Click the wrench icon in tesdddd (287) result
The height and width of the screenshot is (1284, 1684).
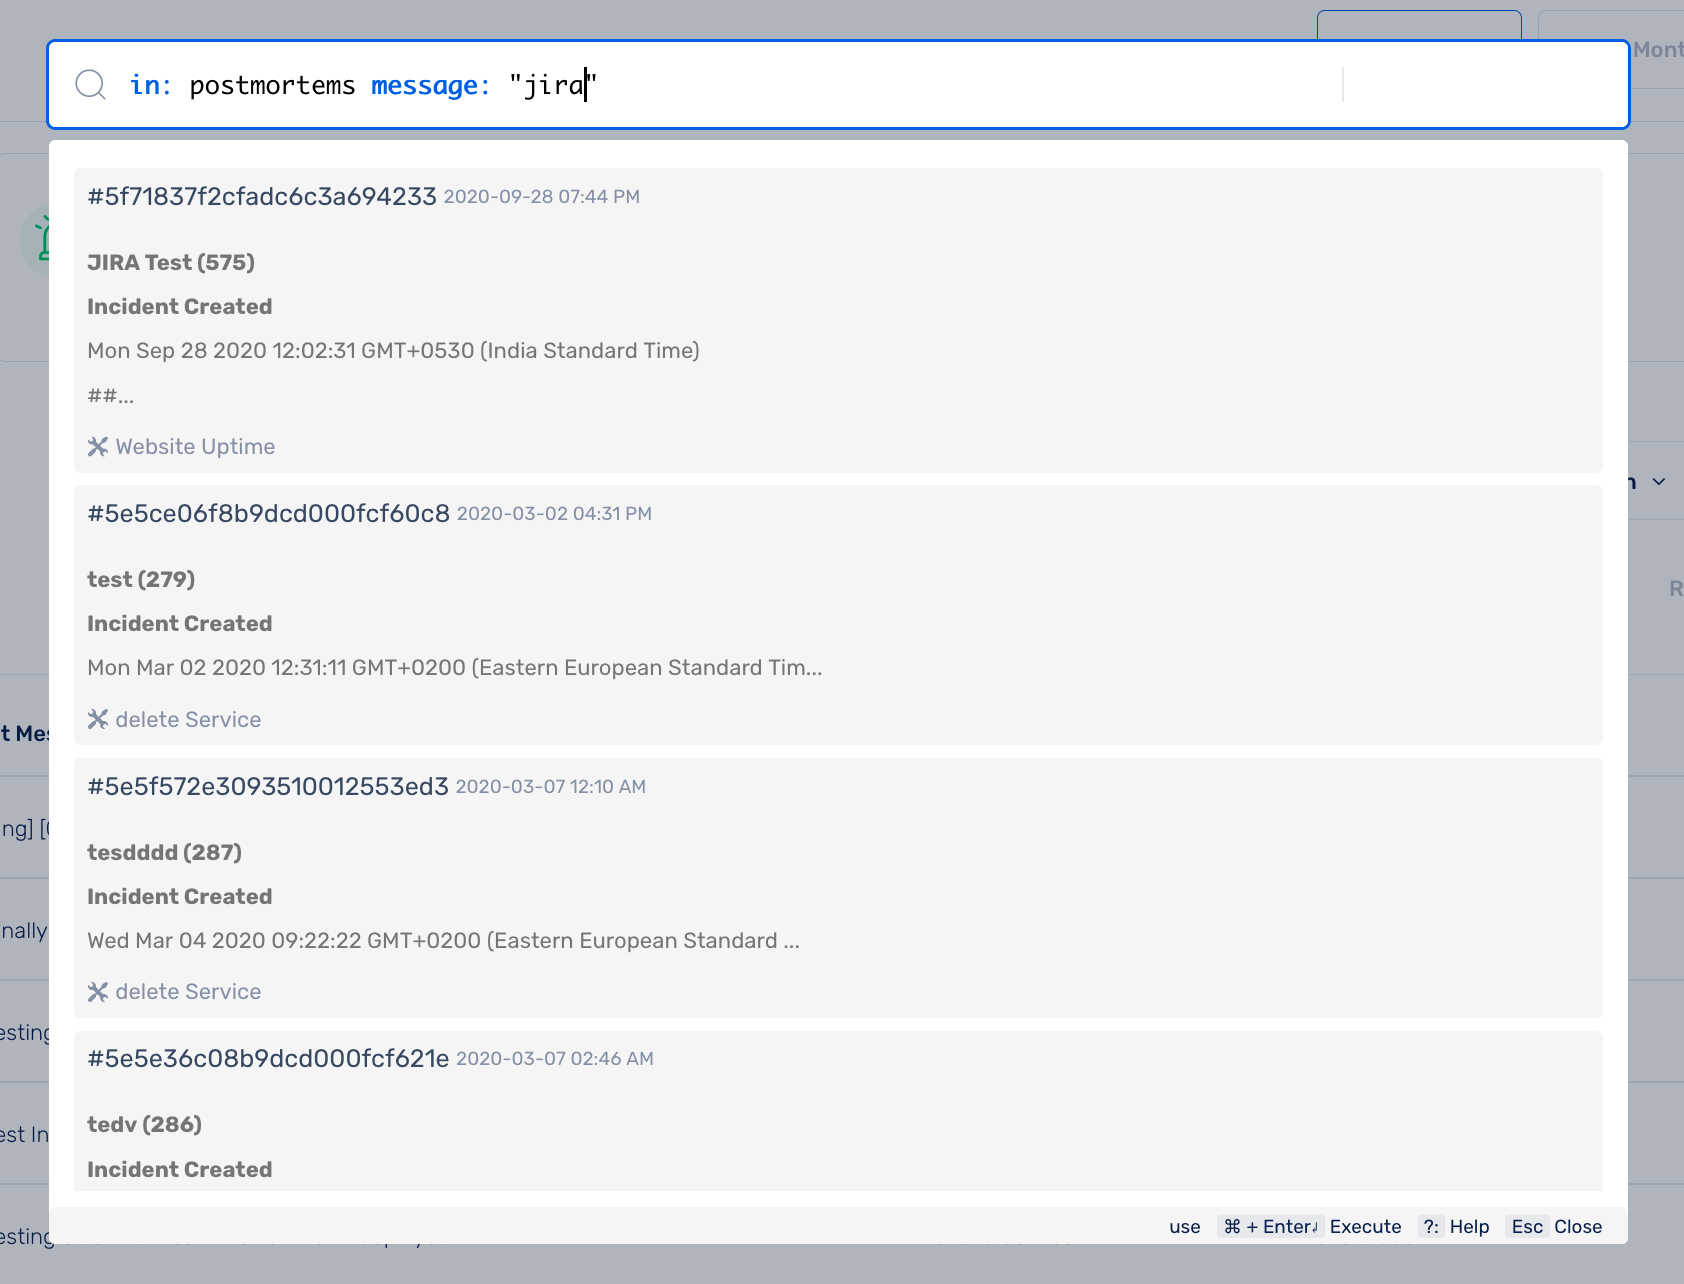[x=98, y=992]
